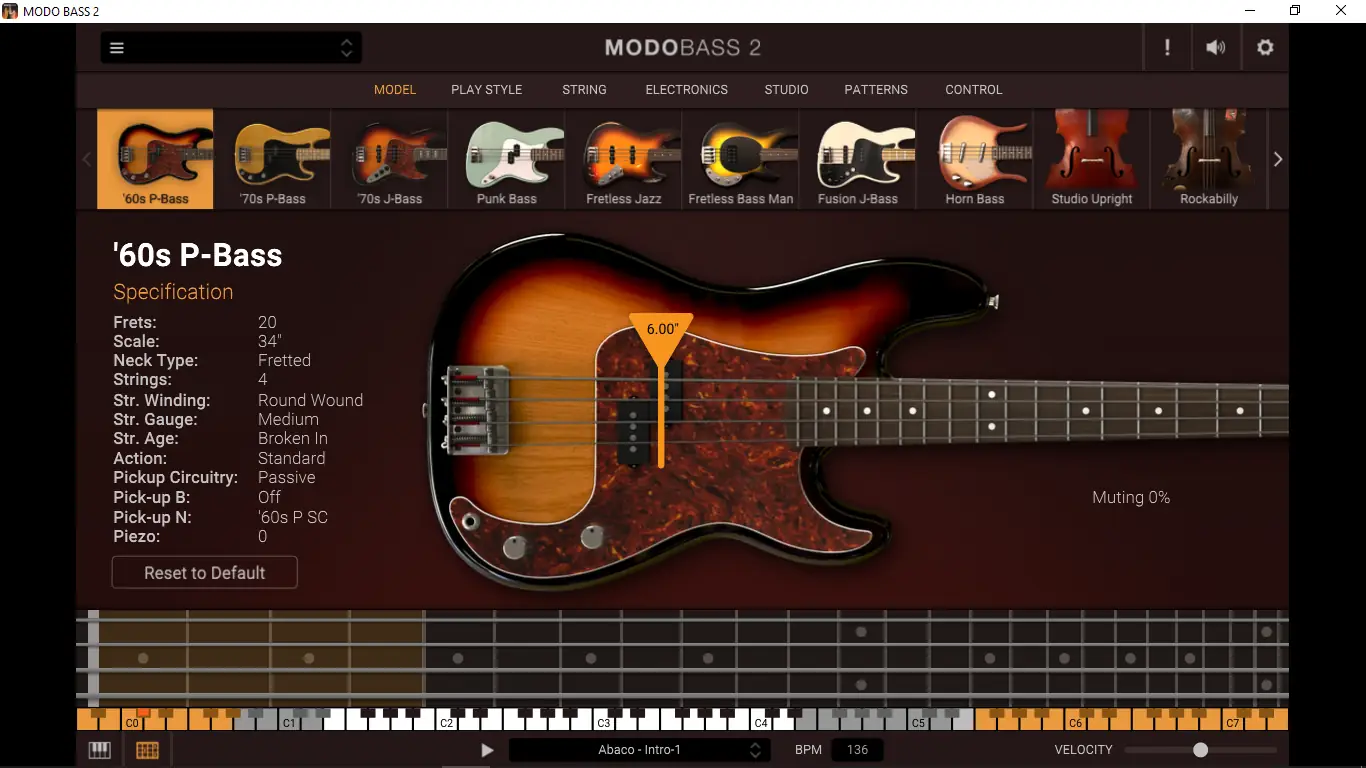
Task: Click the speaker audio icon
Action: click(x=1216, y=48)
